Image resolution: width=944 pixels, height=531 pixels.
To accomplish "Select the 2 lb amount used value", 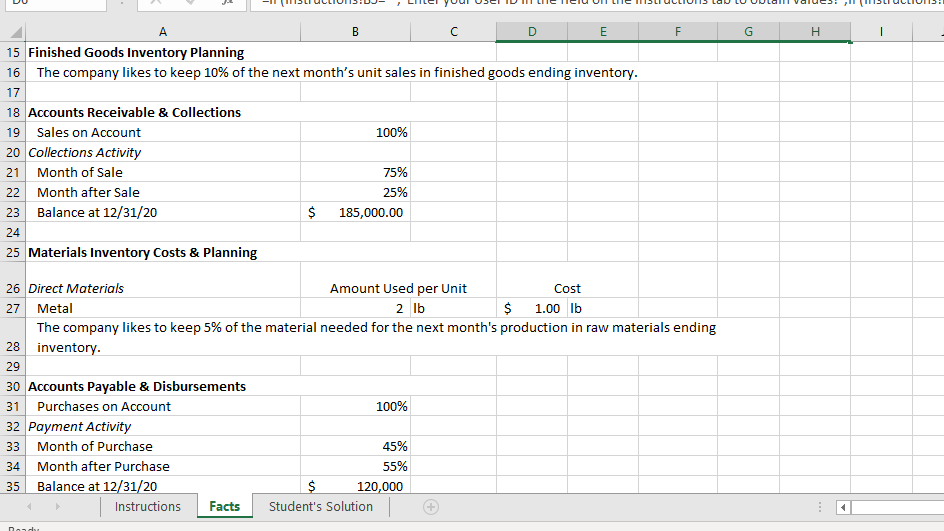I will click(355, 308).
